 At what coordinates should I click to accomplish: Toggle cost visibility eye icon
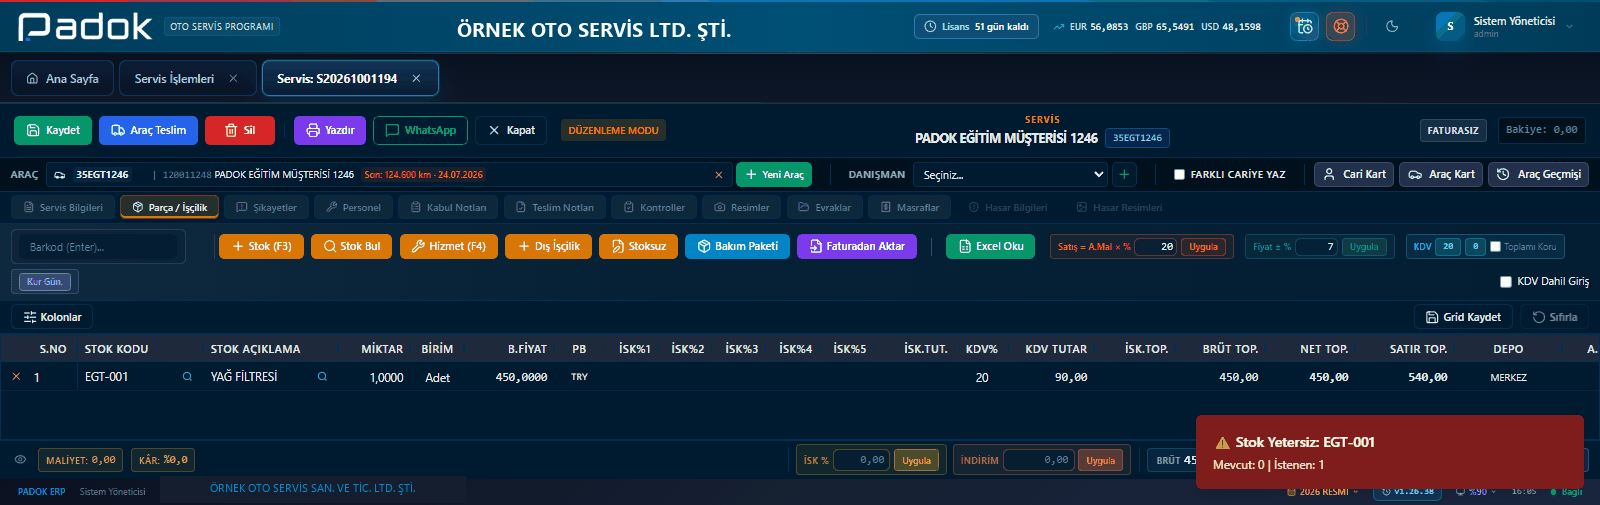point(20,460)
